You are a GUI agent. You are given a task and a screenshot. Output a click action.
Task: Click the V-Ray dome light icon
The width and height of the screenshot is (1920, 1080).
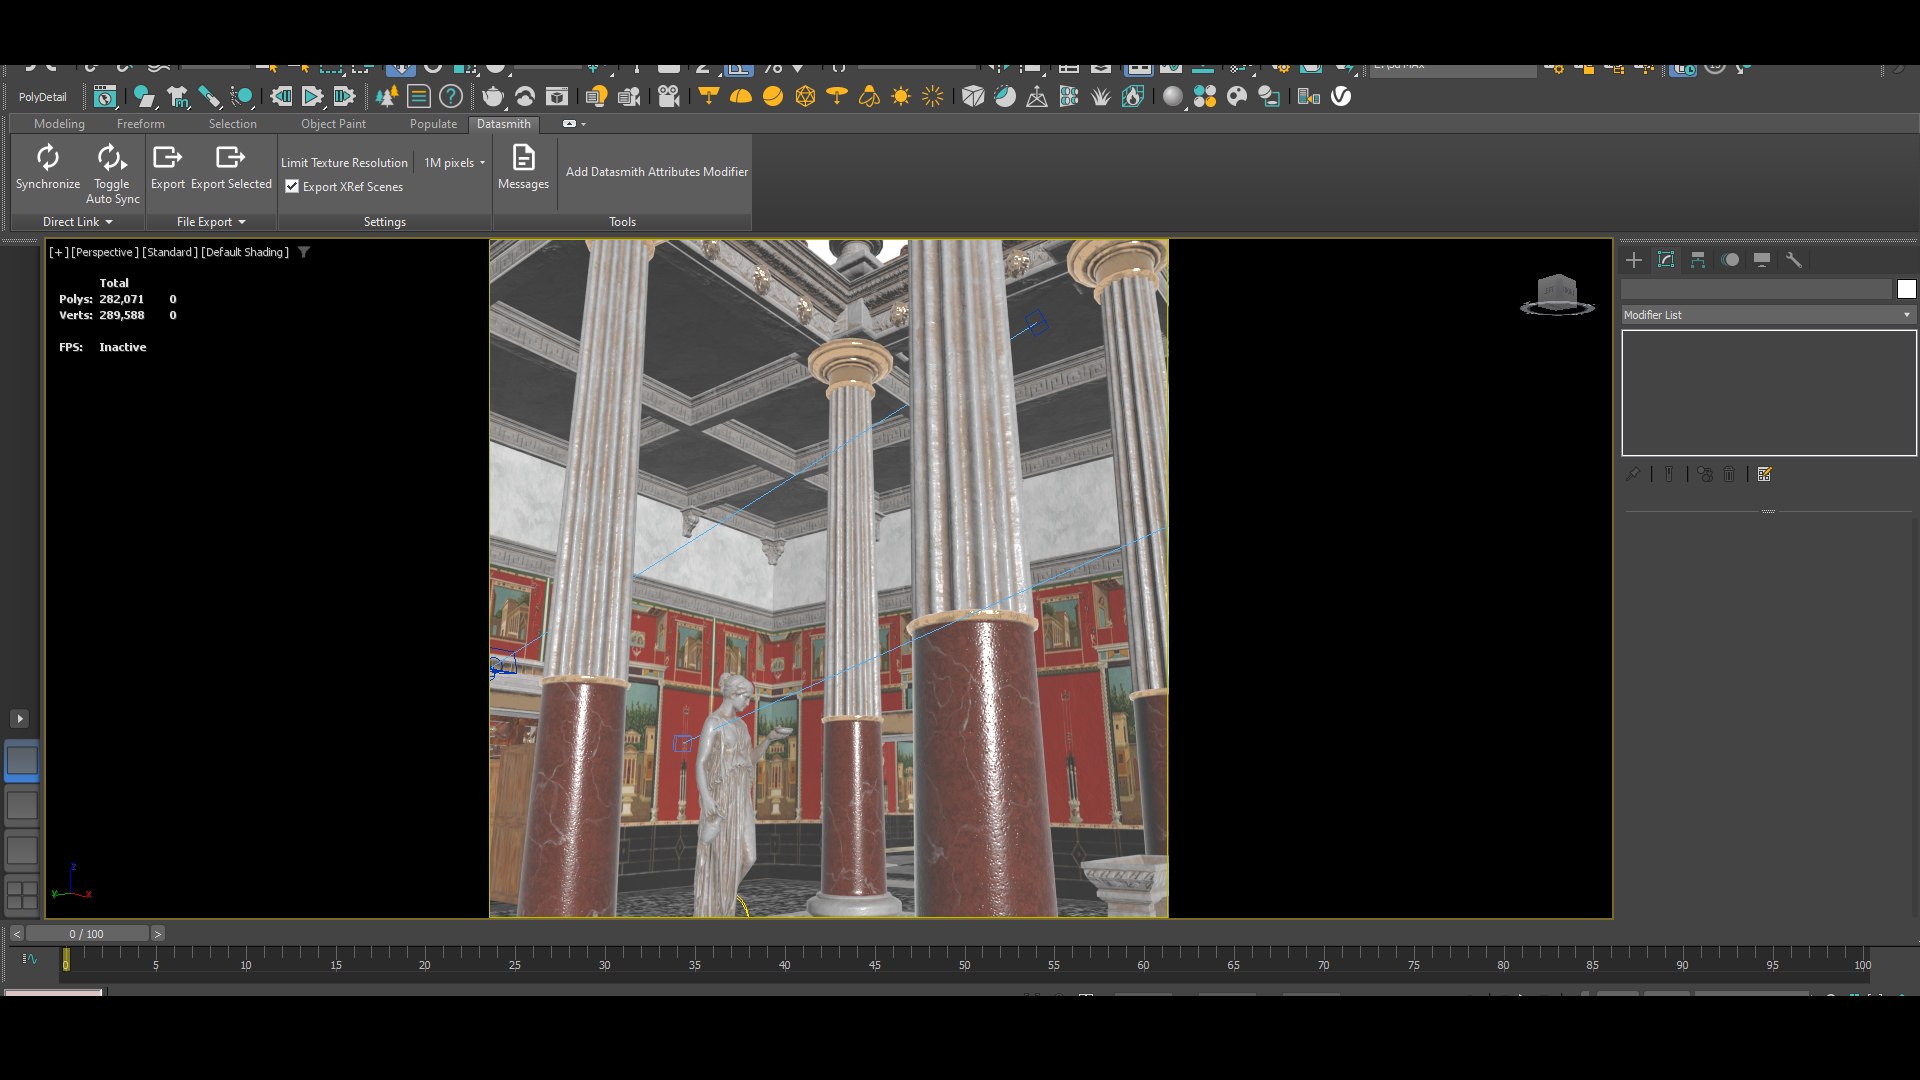(741, 96)
